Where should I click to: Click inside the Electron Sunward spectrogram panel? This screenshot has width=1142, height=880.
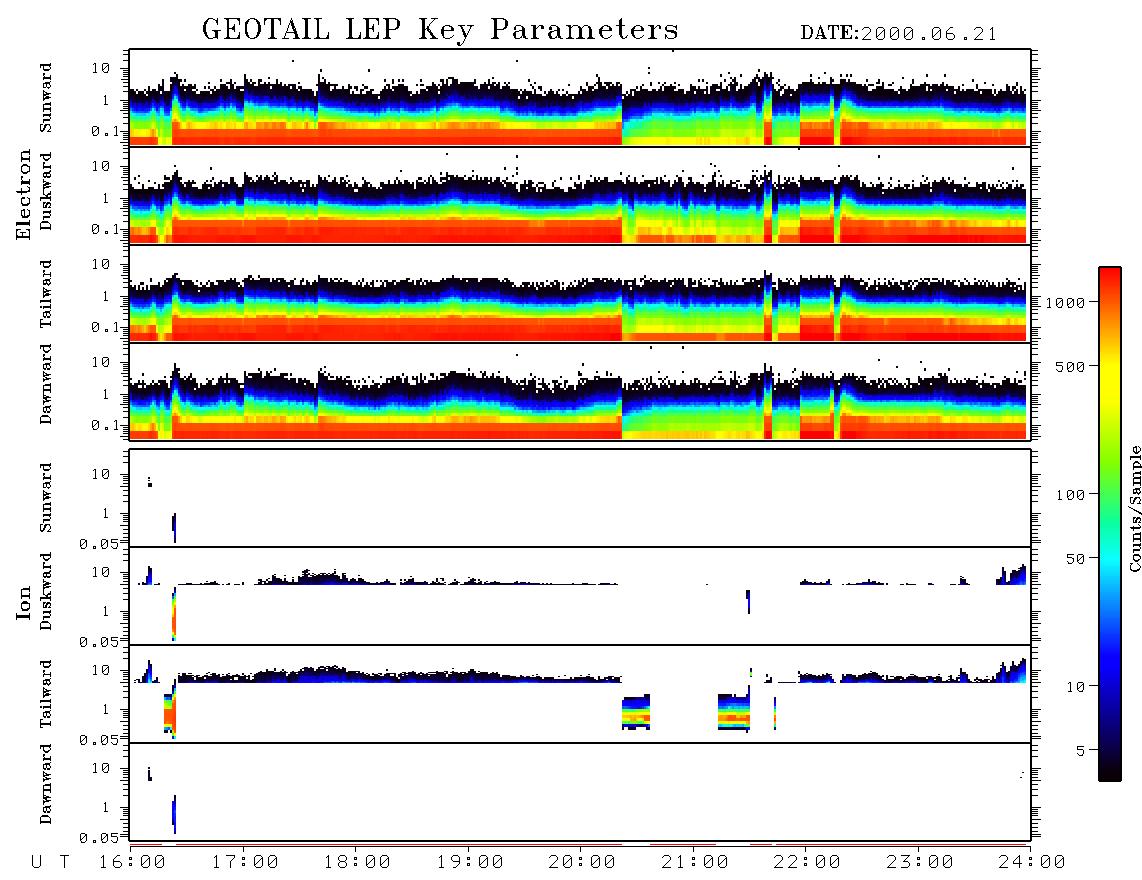(x=580, y=98)
